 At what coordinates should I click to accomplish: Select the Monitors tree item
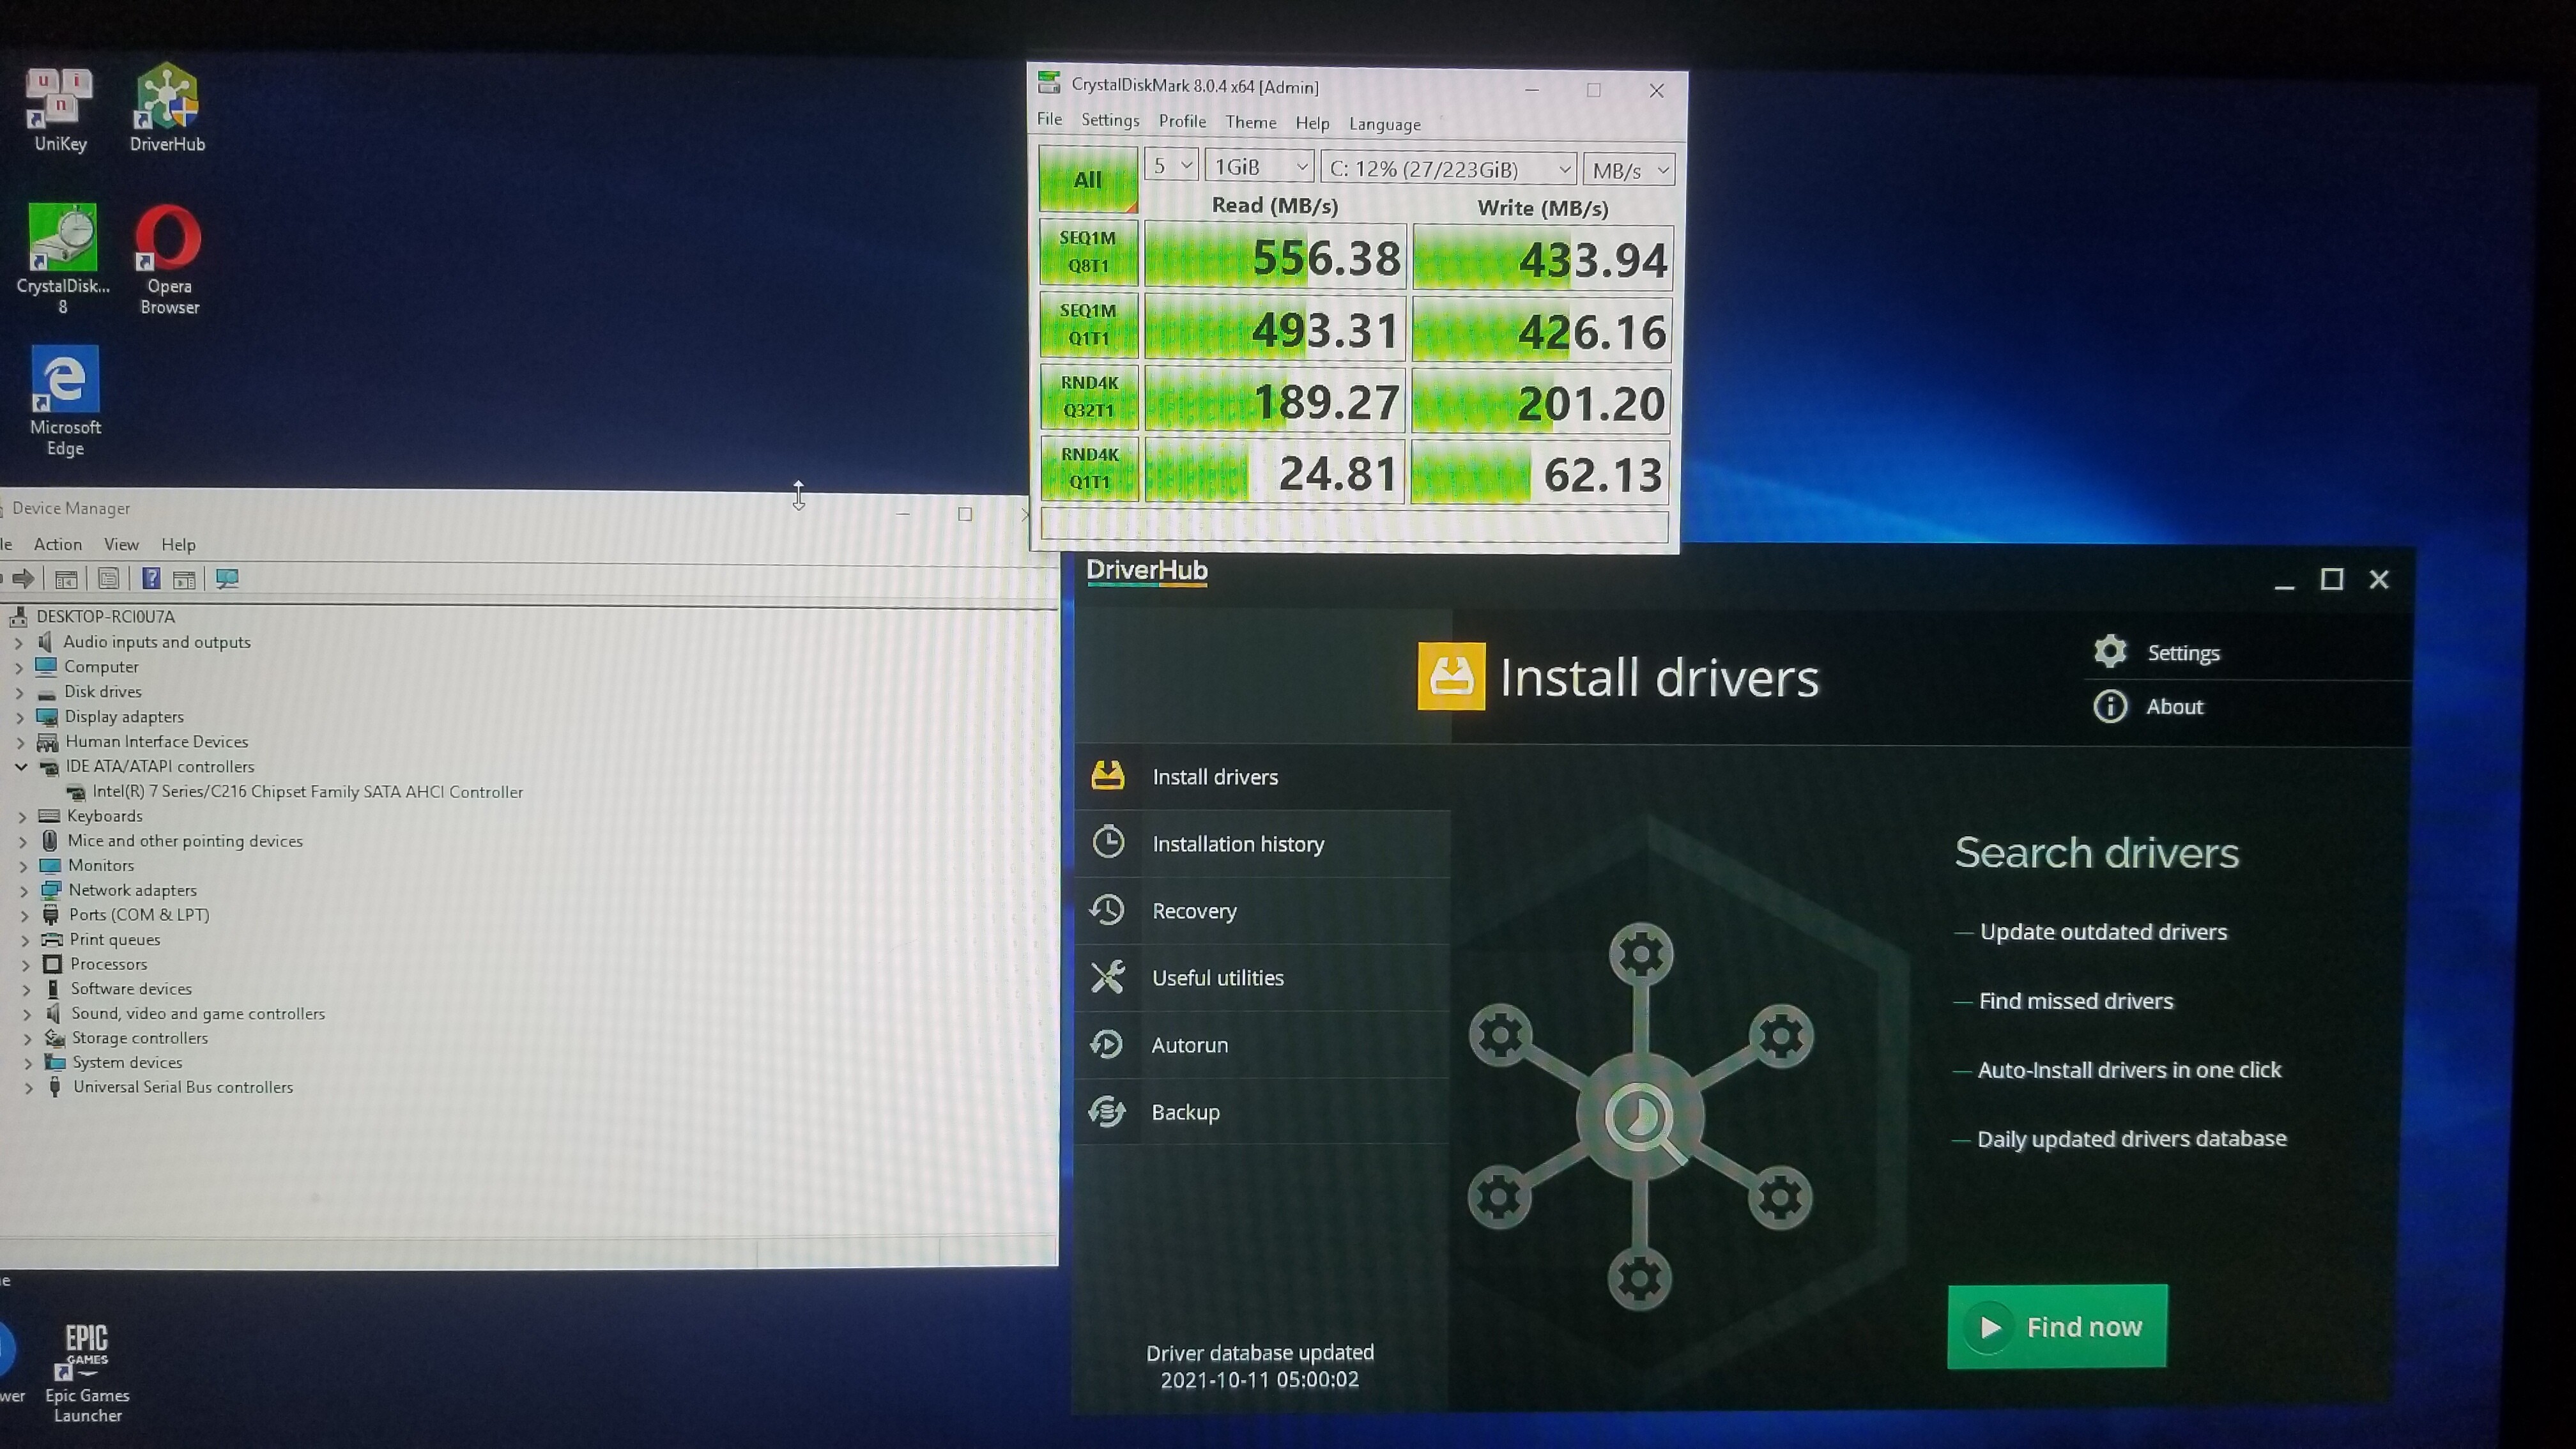click(100, 865)
